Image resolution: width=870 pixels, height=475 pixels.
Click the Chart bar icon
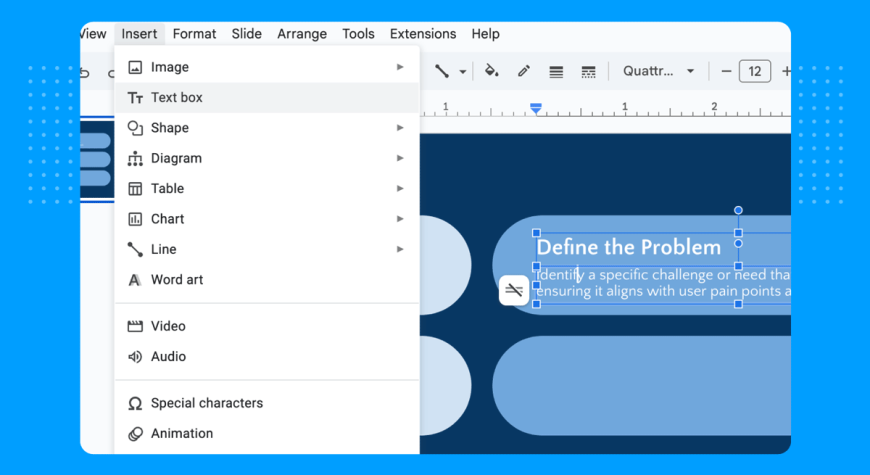(x=135, y=219)
